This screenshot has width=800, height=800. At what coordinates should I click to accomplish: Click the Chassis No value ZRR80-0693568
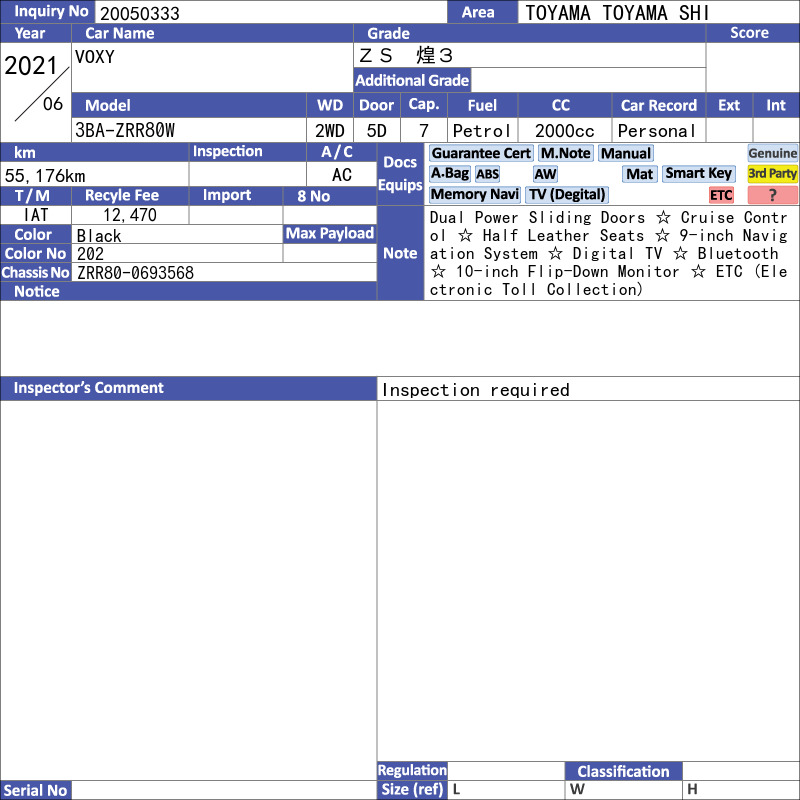(135, 273)
